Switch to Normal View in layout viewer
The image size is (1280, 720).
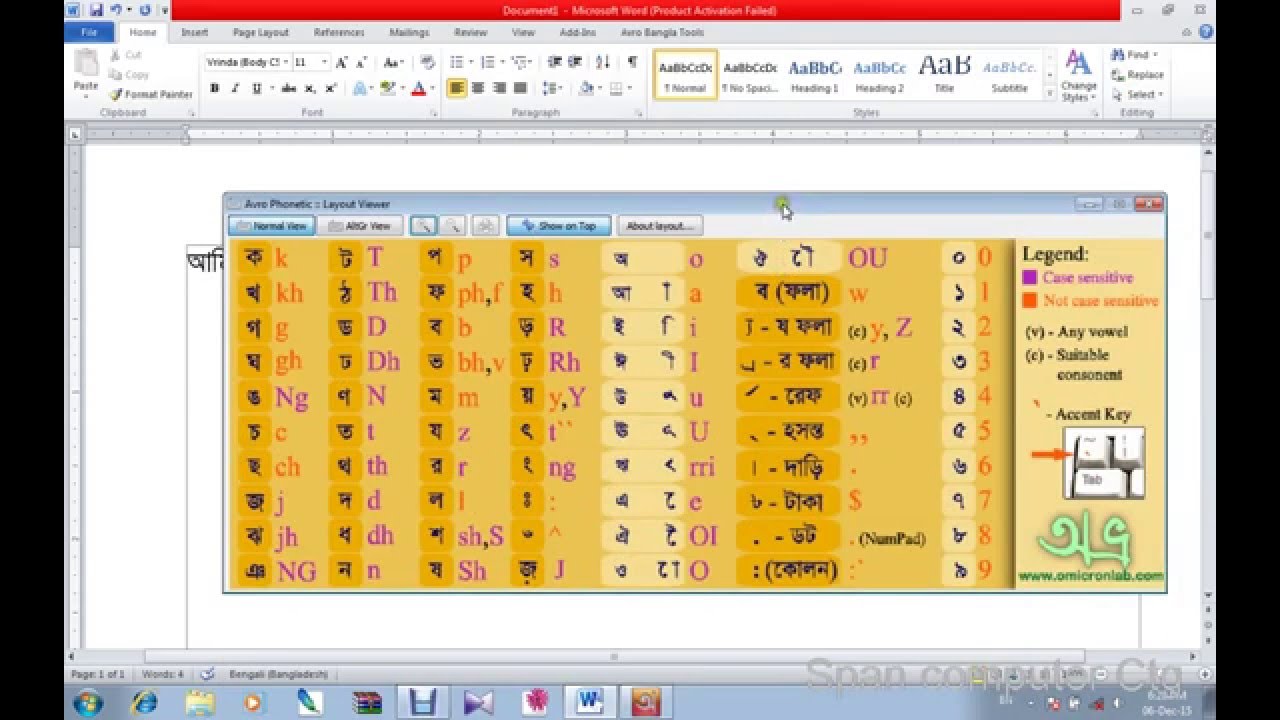pyautogui.click(x=272, y=226)
